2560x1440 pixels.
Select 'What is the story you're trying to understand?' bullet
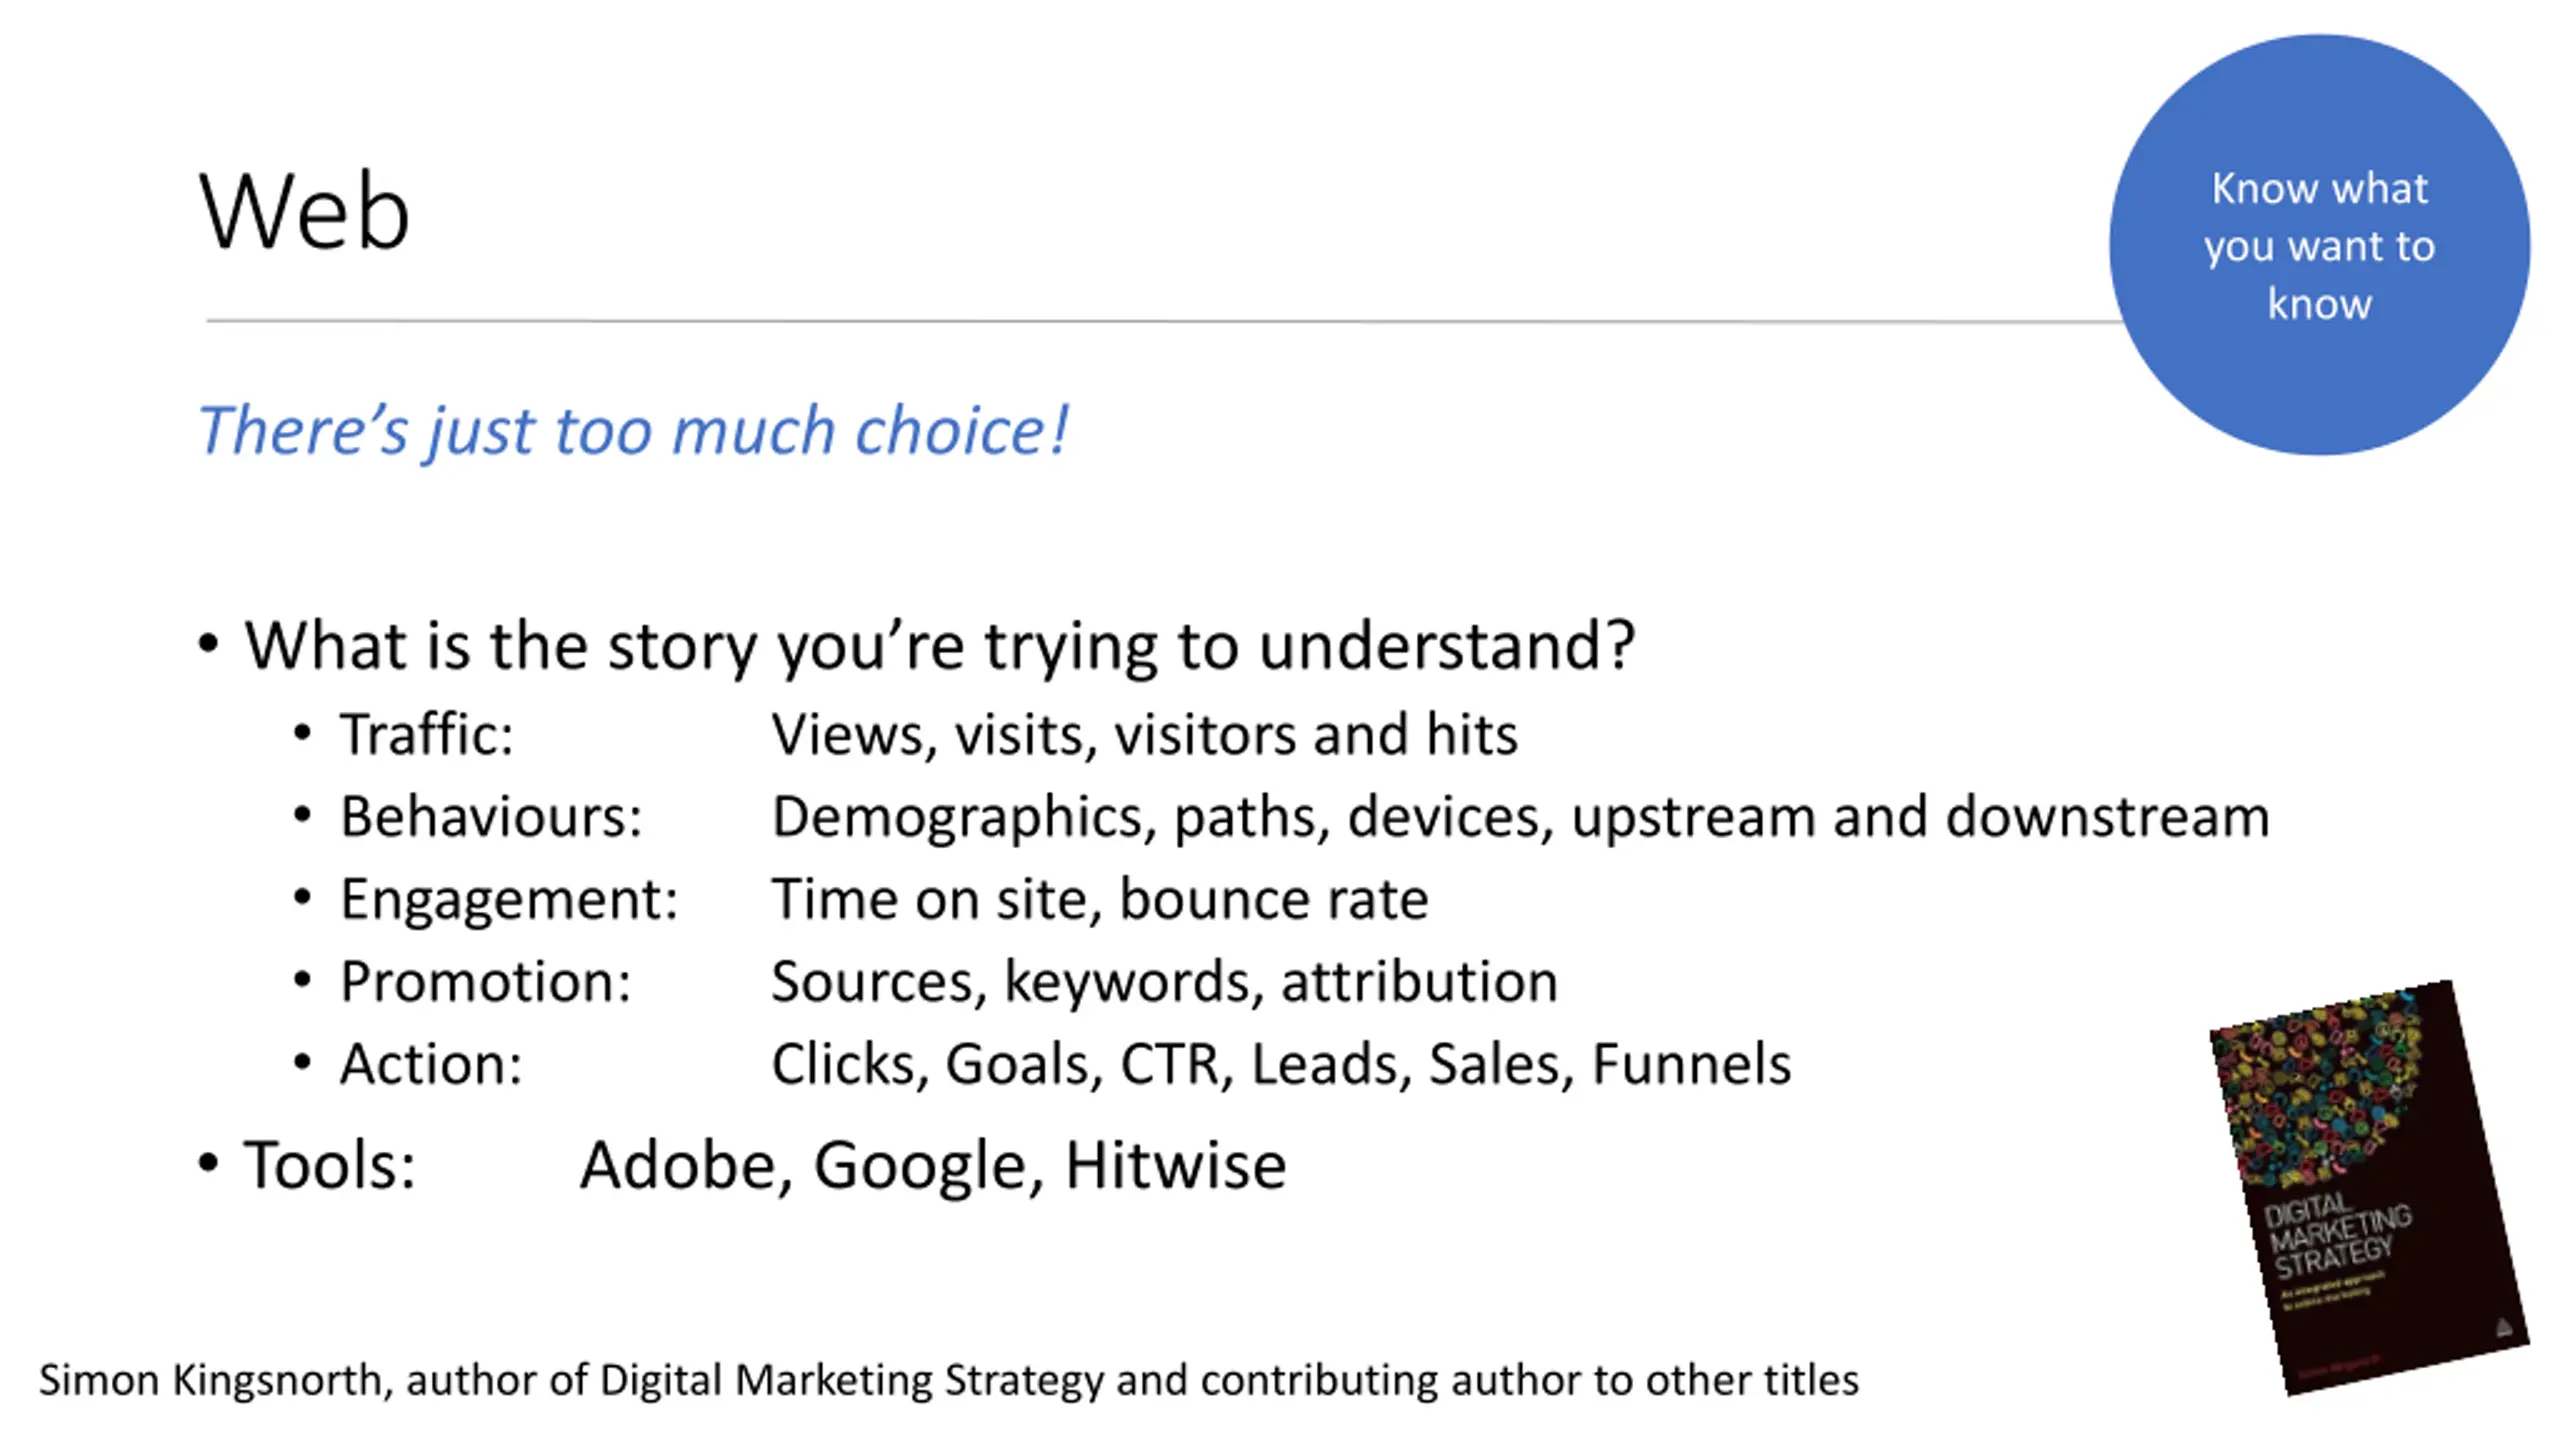(939, 646)
